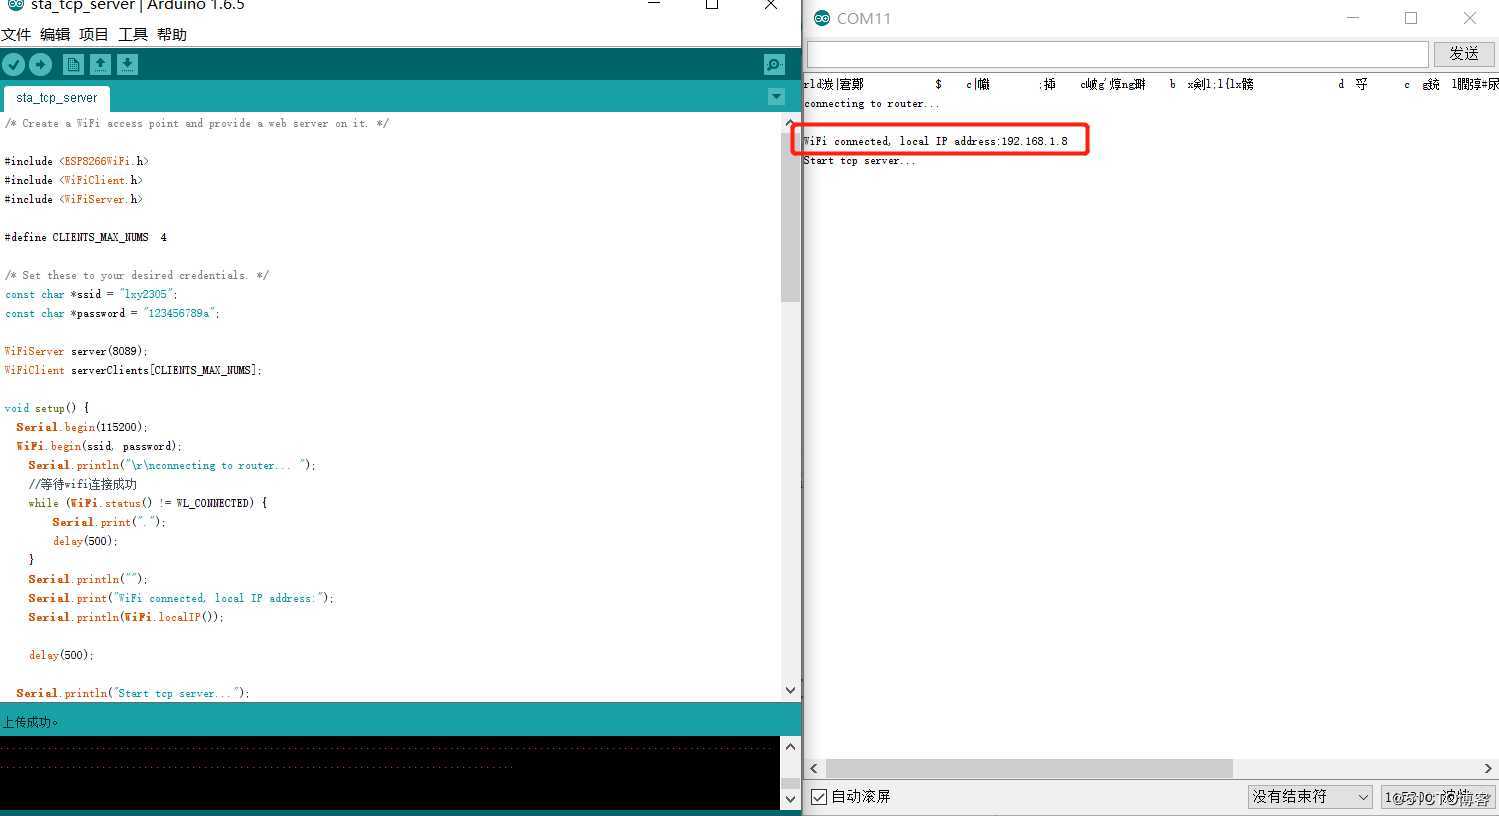Open the 项目 menu
Viewport: 1499px width, 816px height.
coord(94,34)
